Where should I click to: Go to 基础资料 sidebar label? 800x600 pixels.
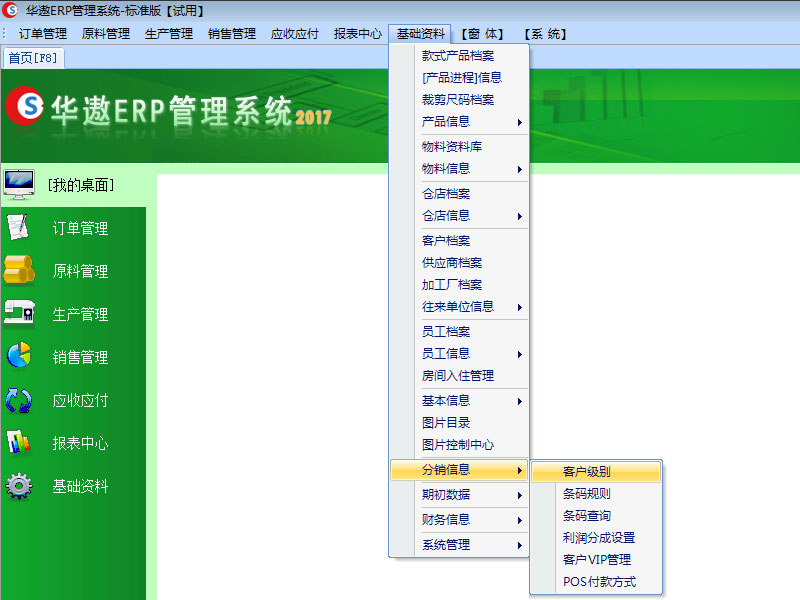coord(80,486)
